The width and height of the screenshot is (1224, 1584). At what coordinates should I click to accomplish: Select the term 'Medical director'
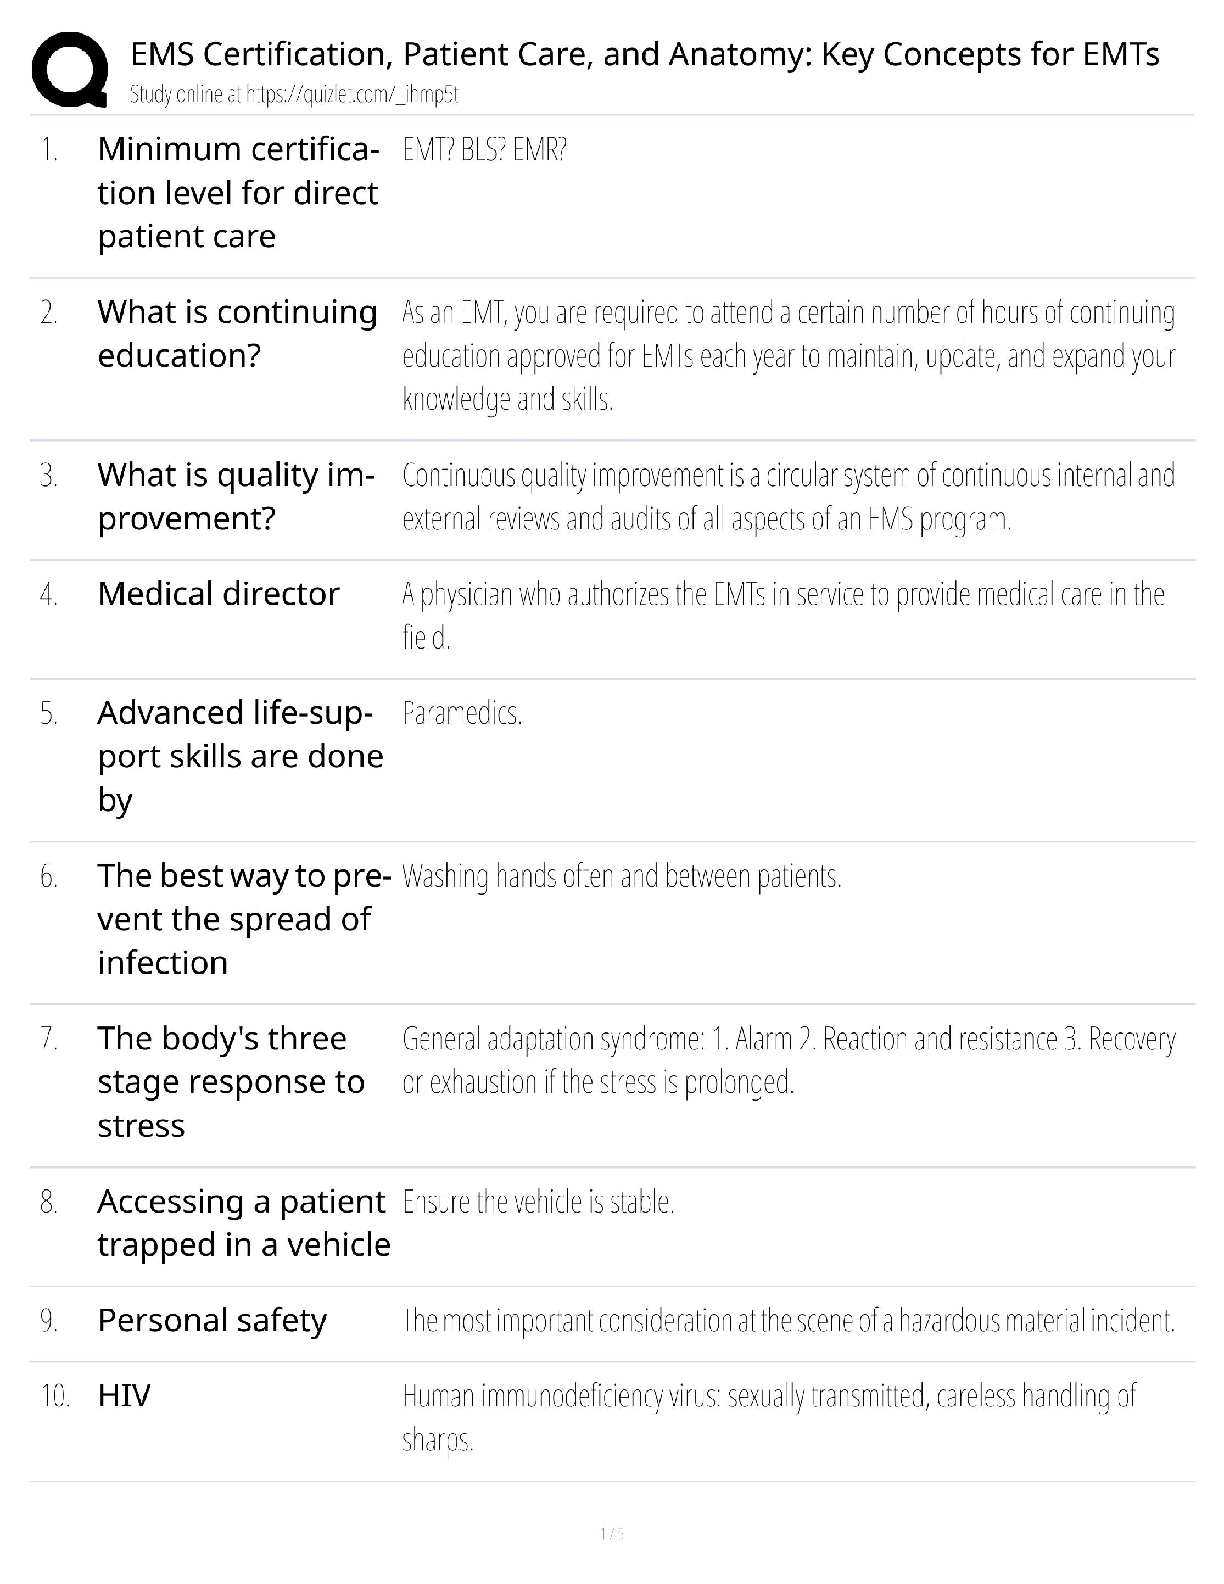click(x=219, y=594)
